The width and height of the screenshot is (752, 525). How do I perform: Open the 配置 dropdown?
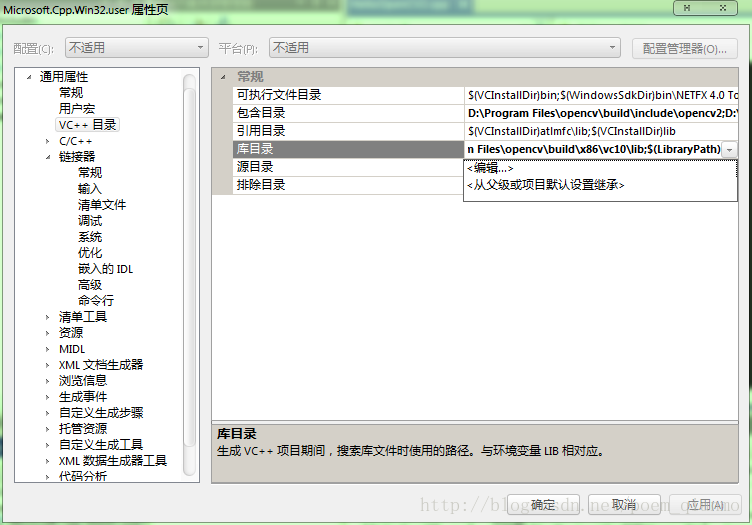(135, 48)
